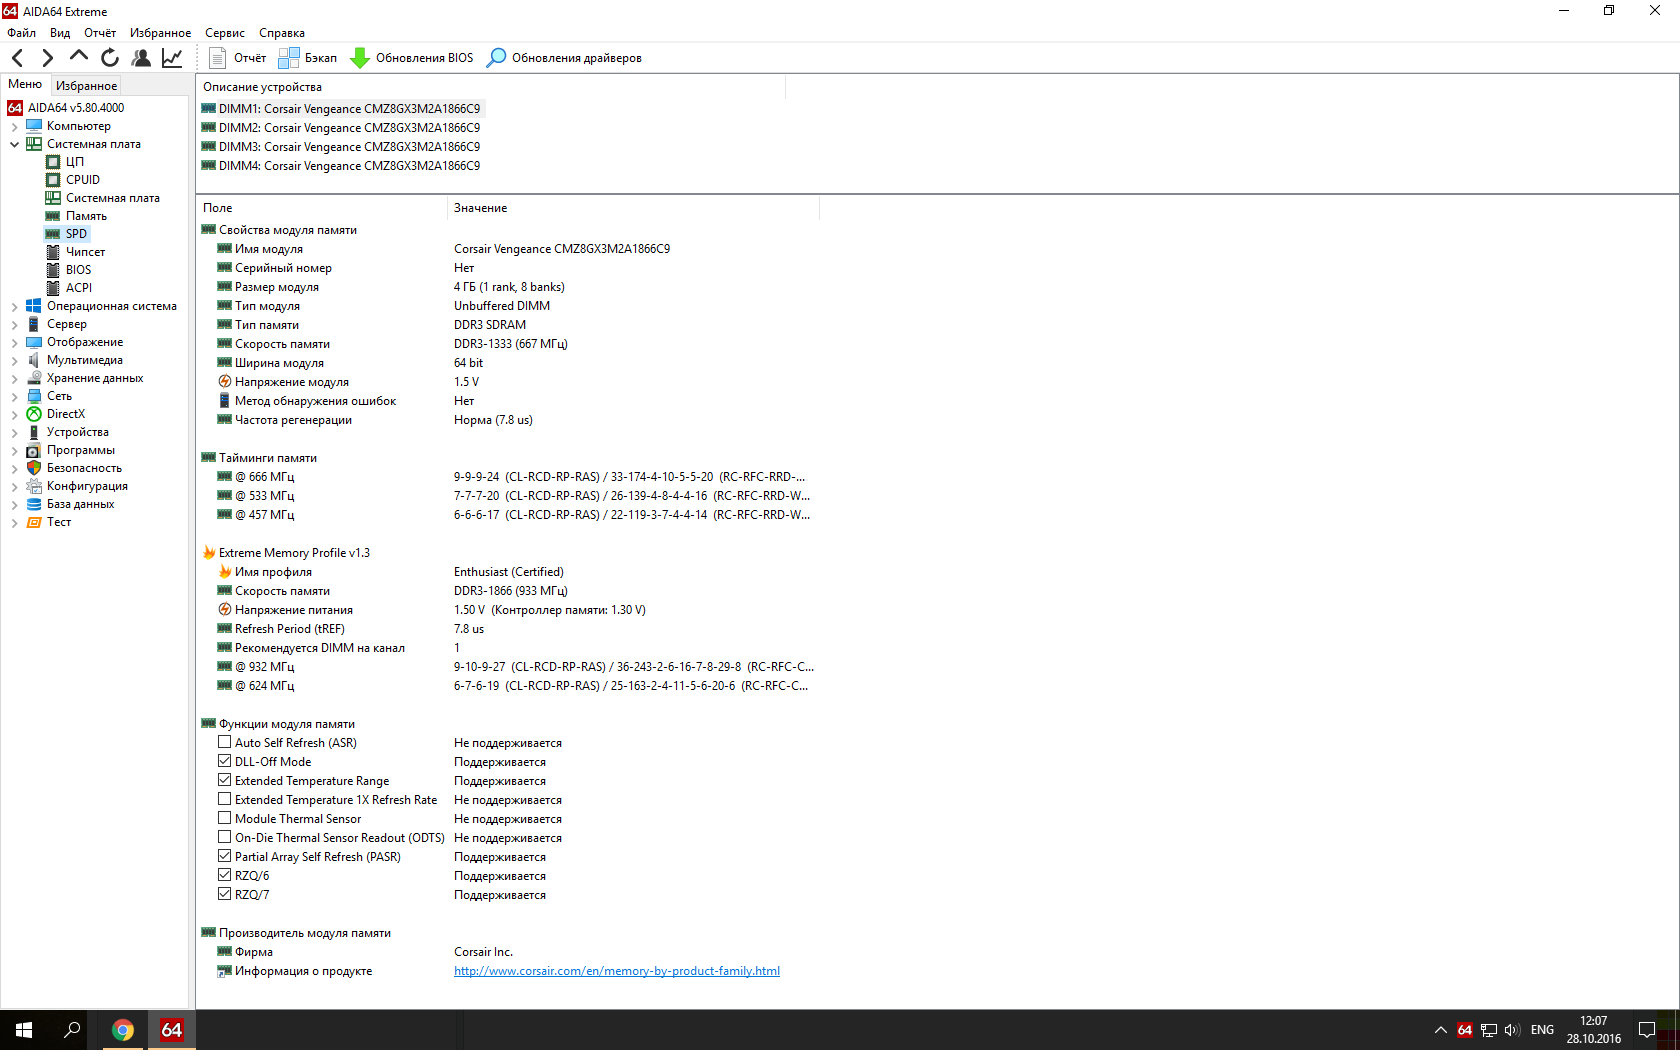Open Windows taskbar search
The image size is (1680, 1050).
(72, 1030)
